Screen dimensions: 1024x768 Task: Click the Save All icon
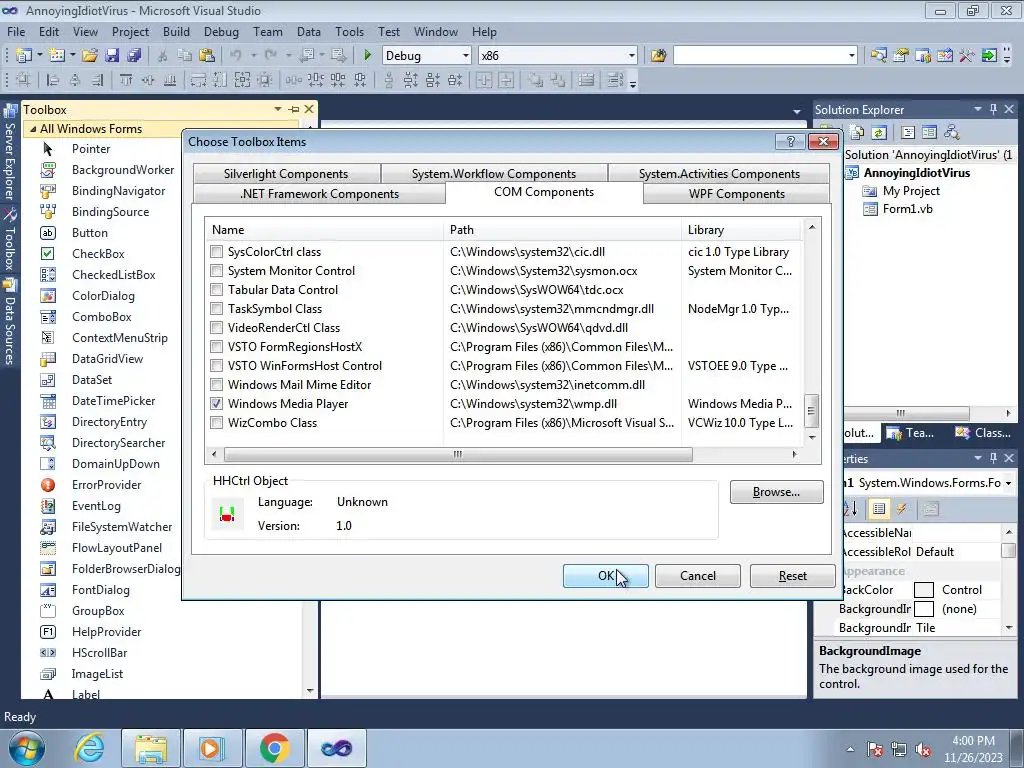(x=134, y=56)
